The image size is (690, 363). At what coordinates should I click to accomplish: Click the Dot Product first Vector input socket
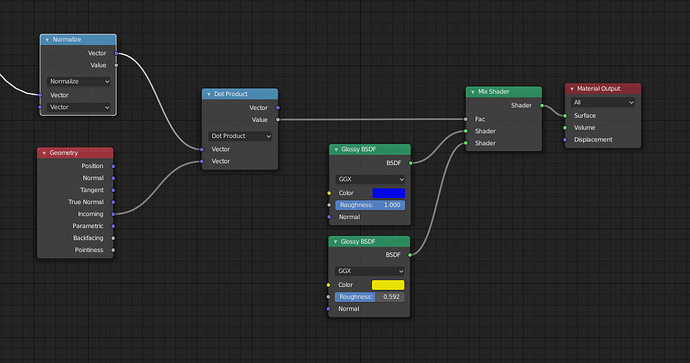pyautogui.click(x=202, y=150)
